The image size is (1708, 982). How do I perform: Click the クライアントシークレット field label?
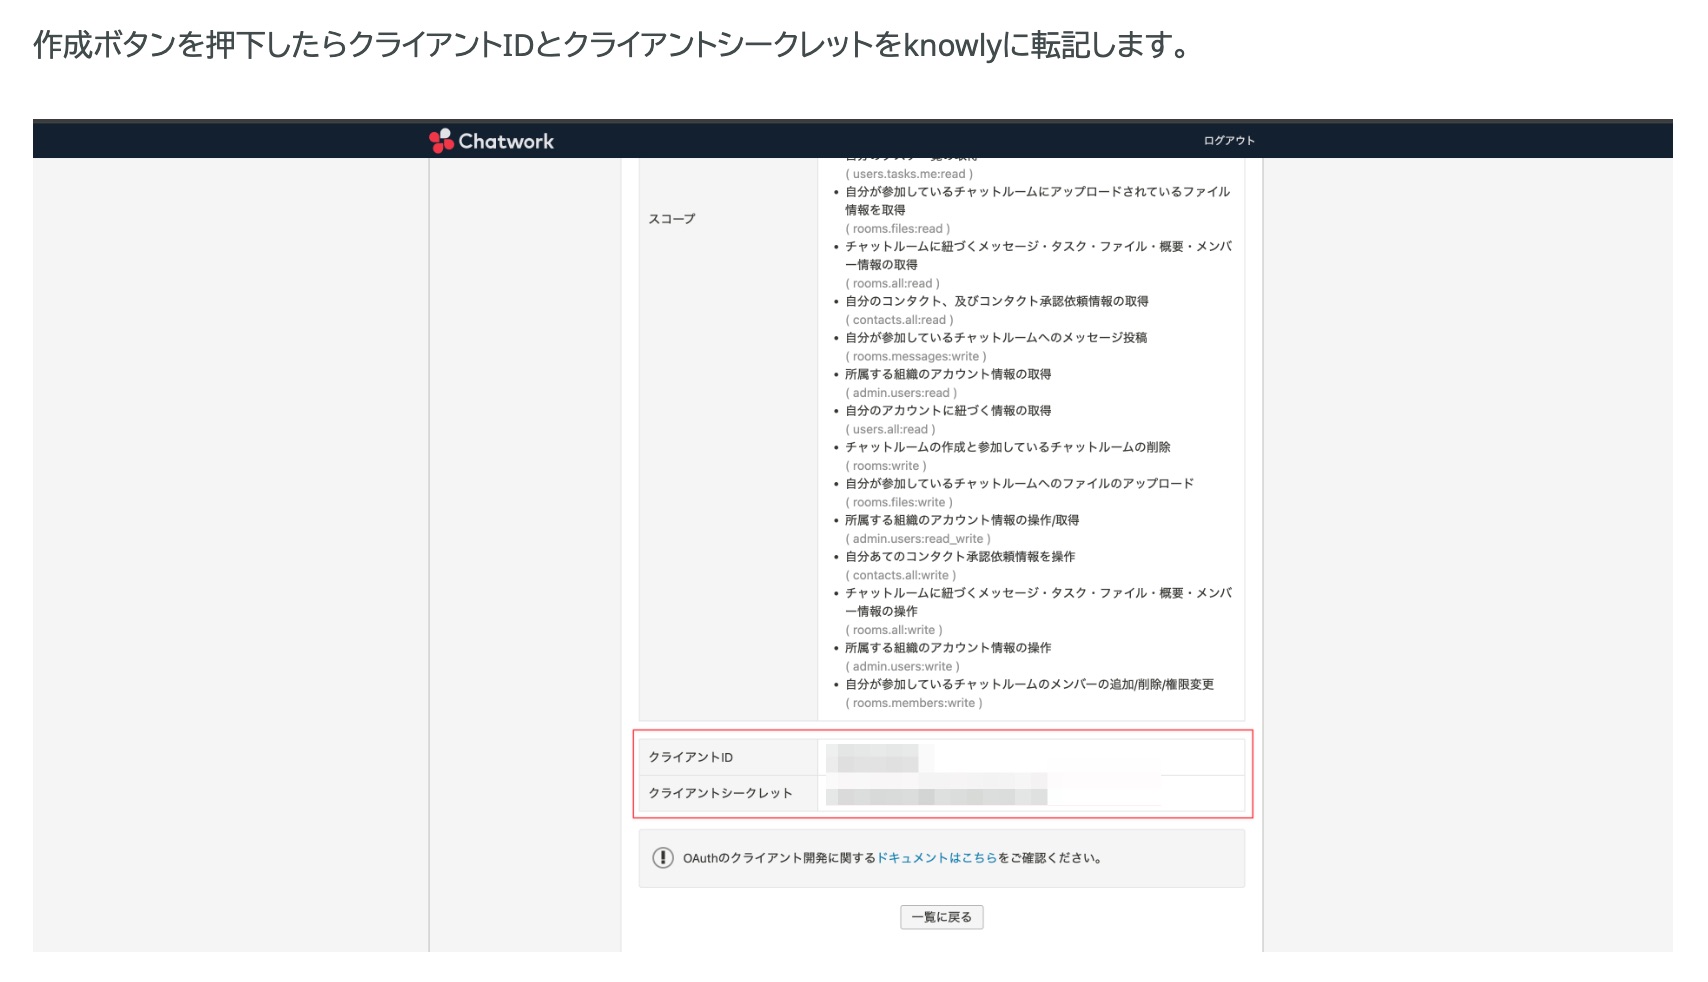tap(721, 793)
